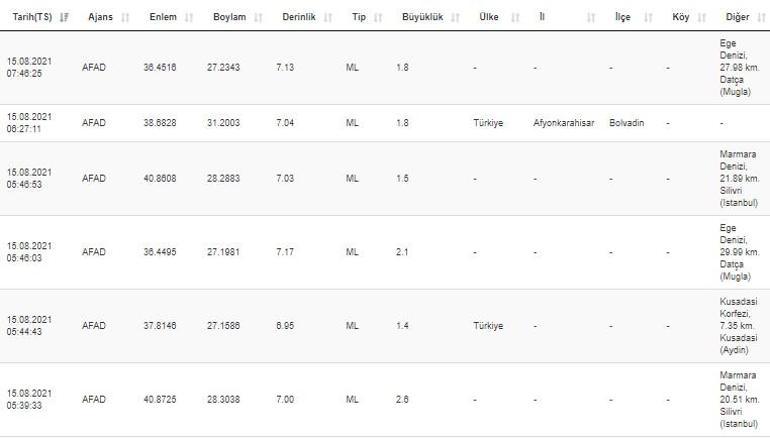Click the sort icon beside Diğer

tap(762, 18)
